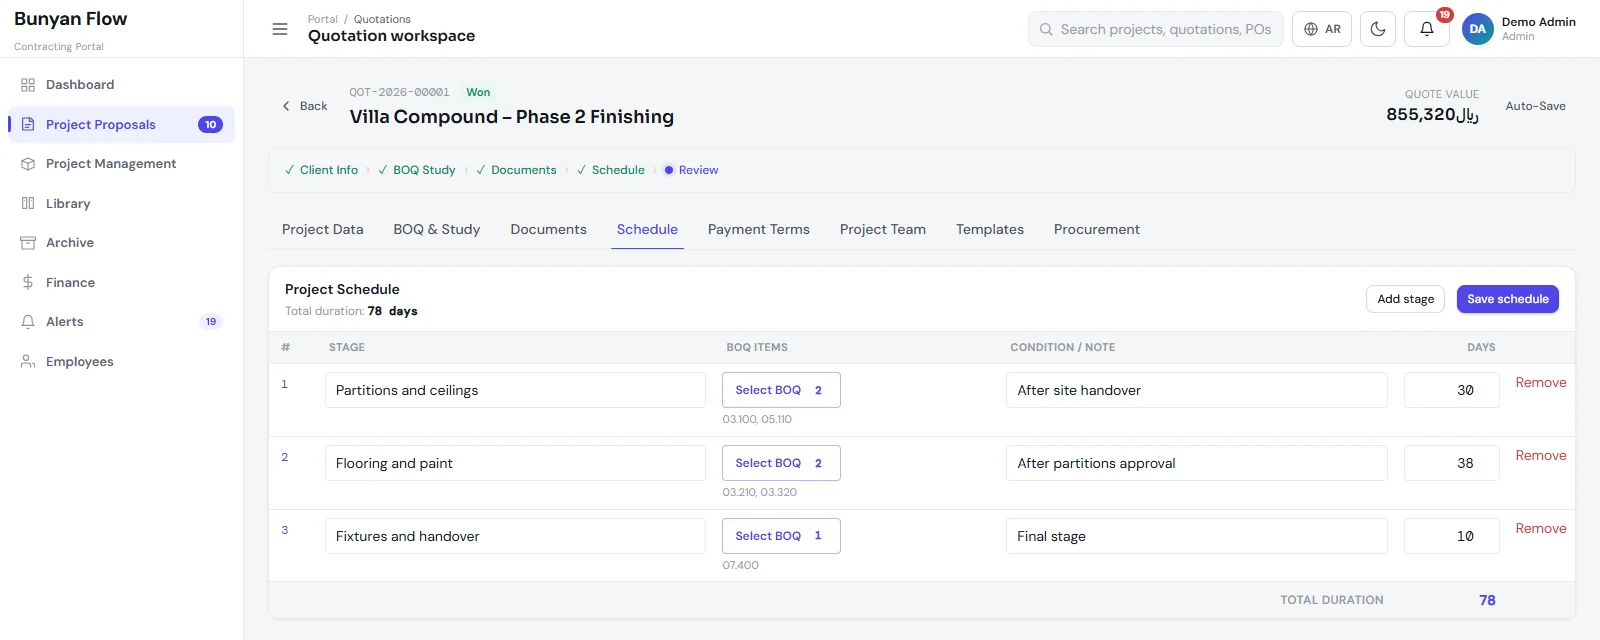The width and height of the screenshot is (1600, 640).
Task: Jump to the Review step
Action: pos(691,170)
